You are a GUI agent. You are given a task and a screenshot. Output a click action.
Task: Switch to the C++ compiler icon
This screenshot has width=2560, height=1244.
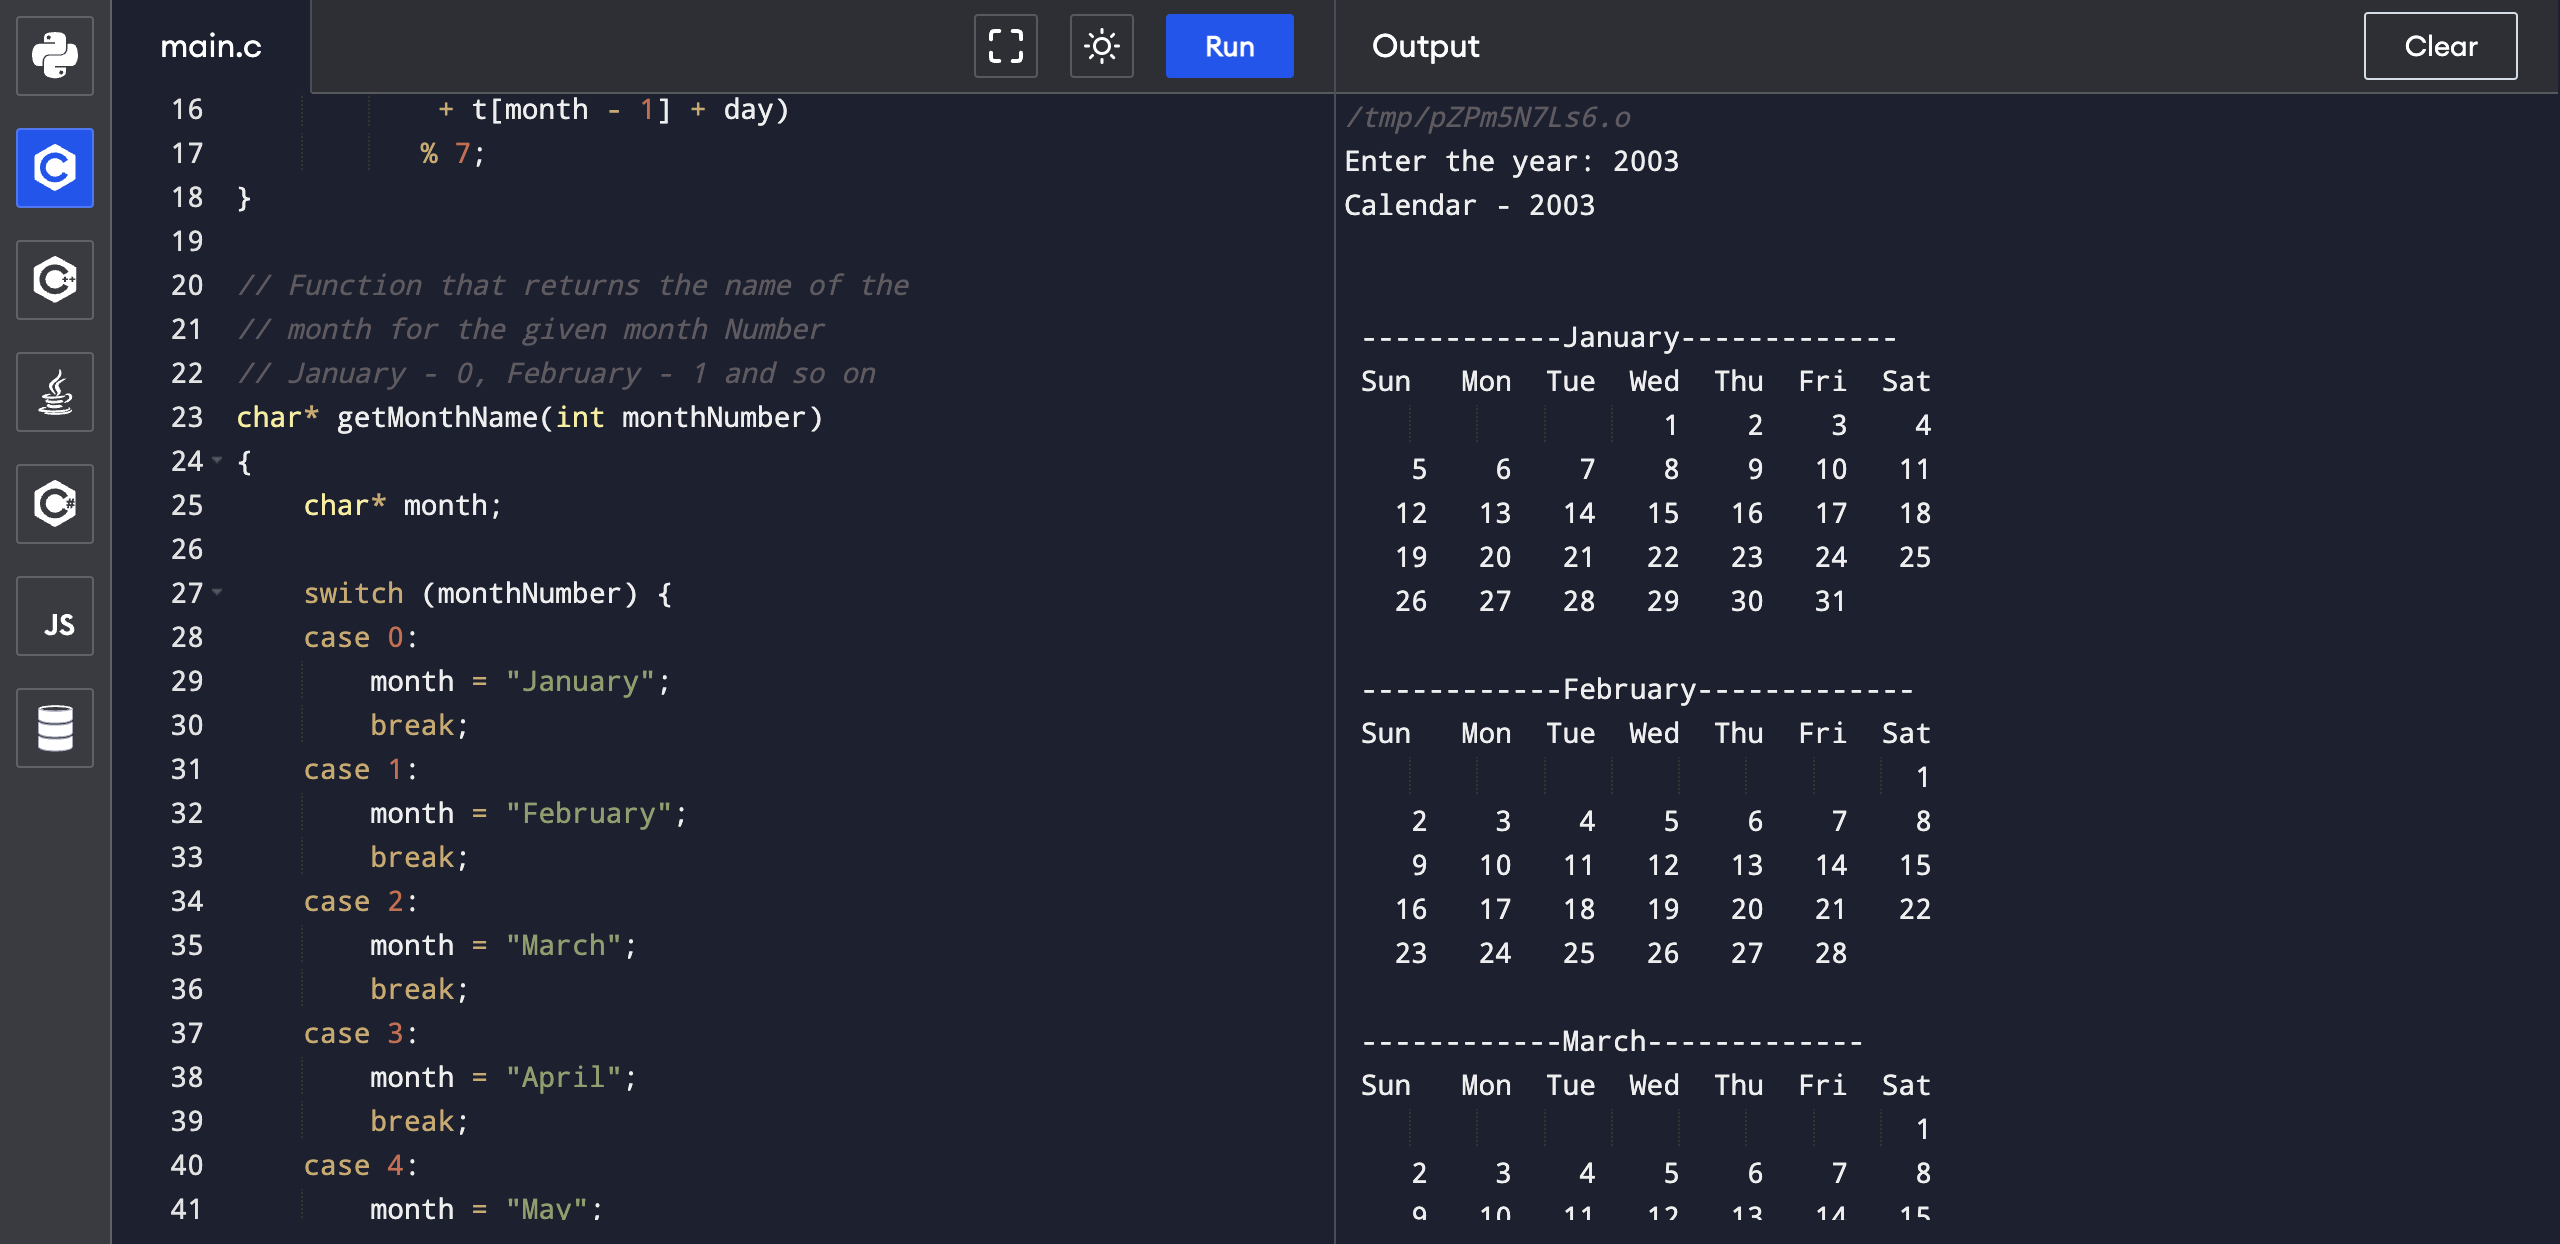(54, 280)
